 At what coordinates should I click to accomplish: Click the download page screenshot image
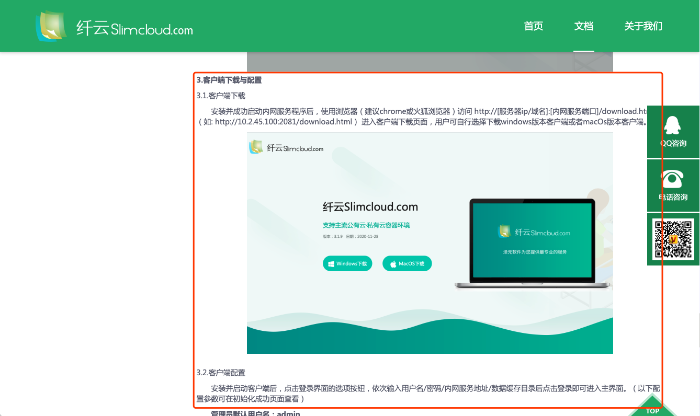[429, 243]
